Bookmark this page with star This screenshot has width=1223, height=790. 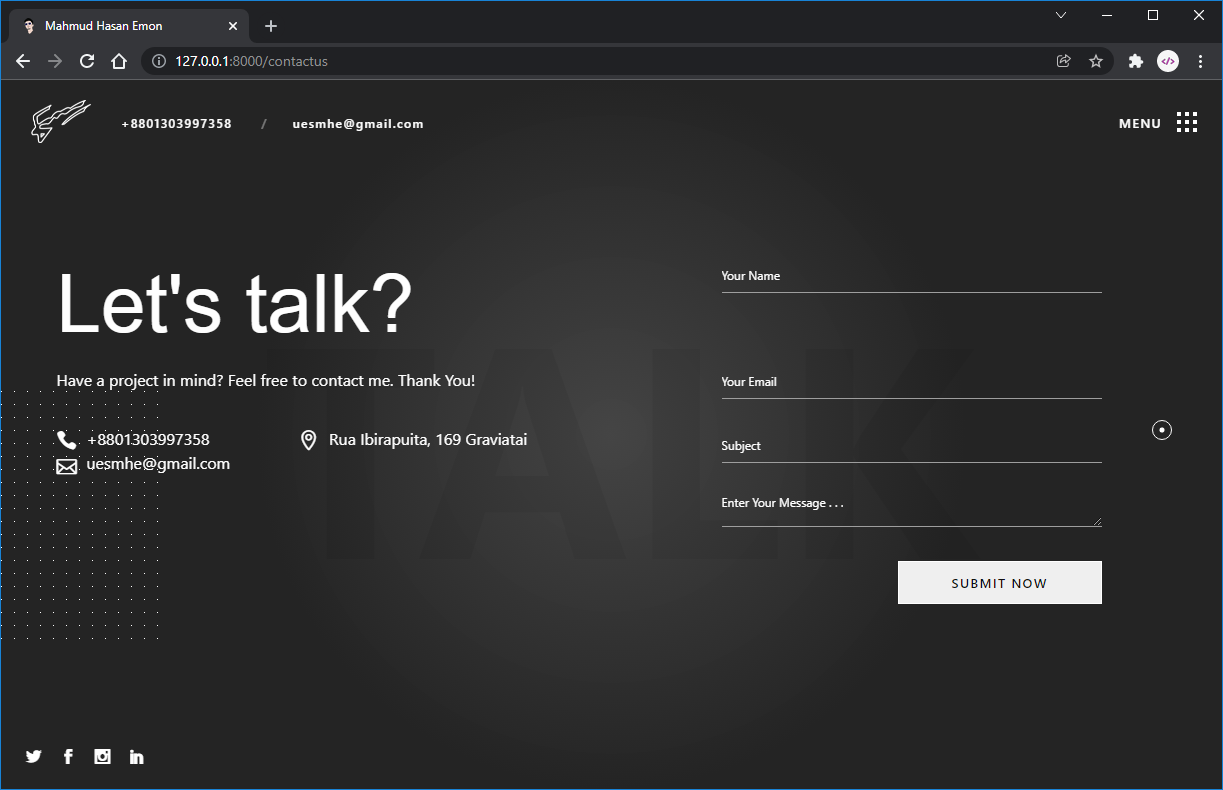coord(1096,61)
